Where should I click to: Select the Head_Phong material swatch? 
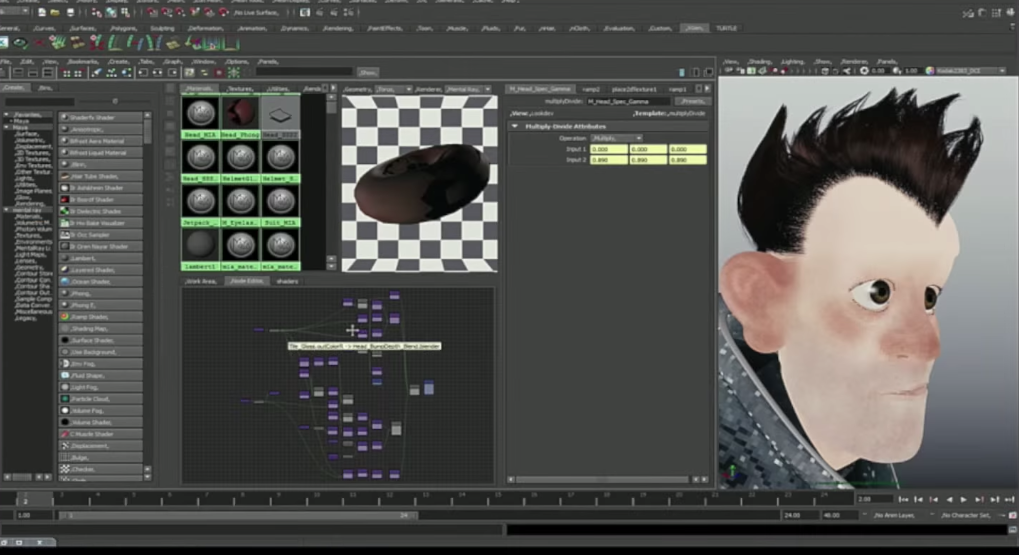point(240,113)
